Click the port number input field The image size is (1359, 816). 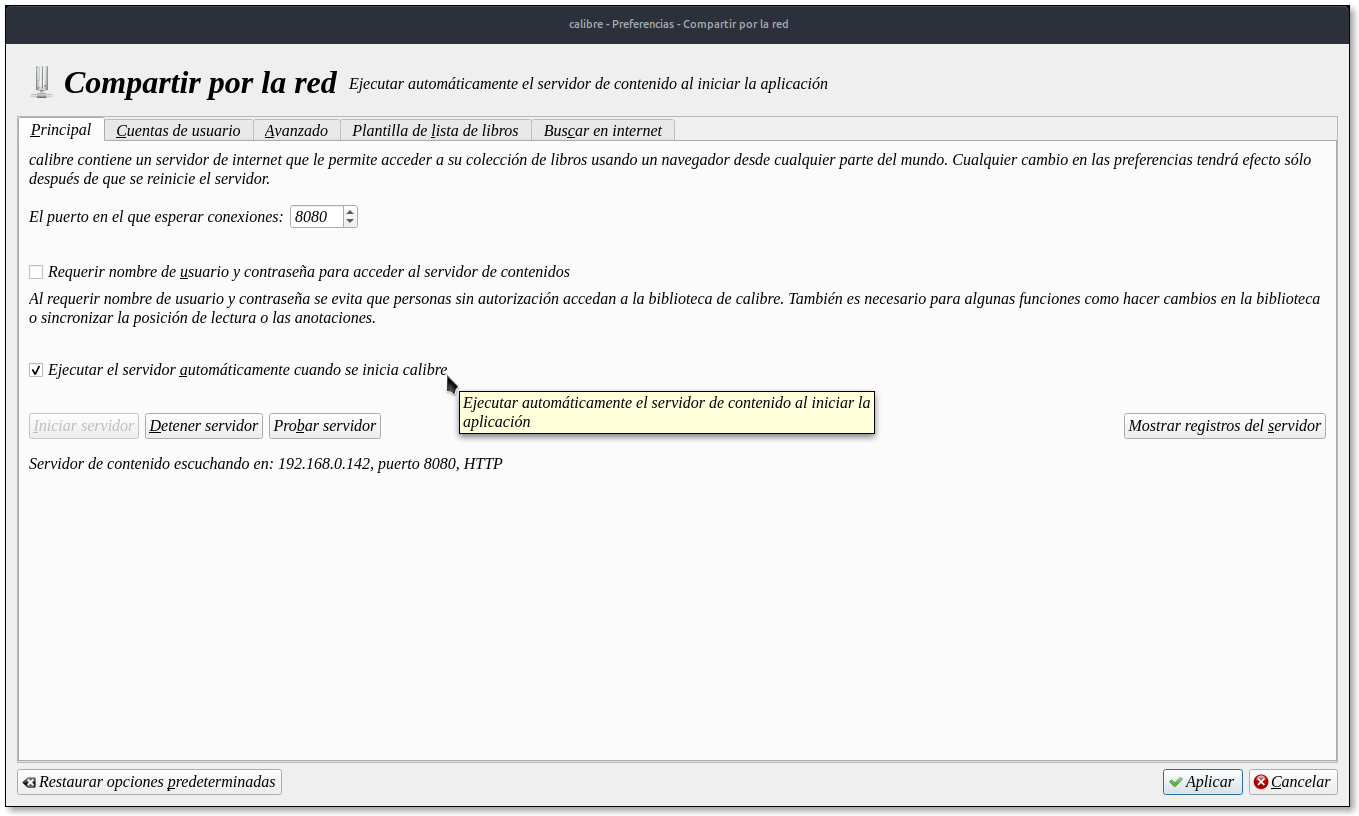[x=317, y=216]
